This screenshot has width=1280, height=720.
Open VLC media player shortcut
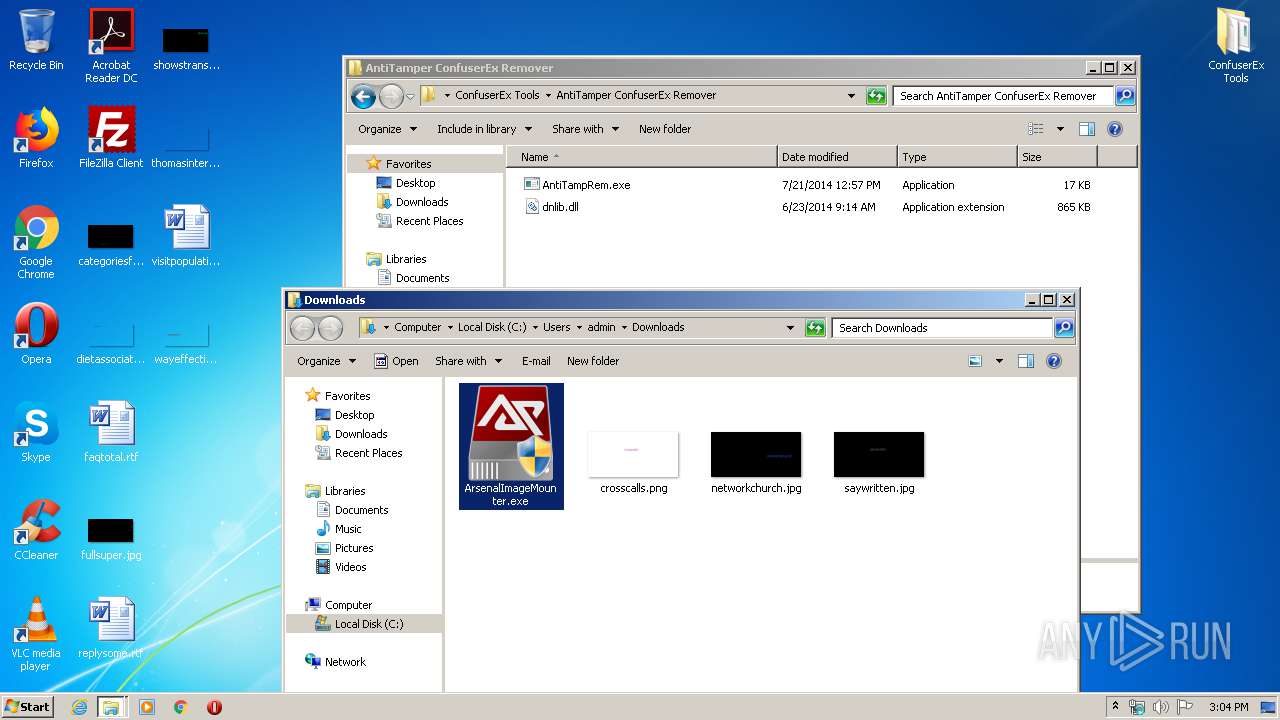coord(36,634)
